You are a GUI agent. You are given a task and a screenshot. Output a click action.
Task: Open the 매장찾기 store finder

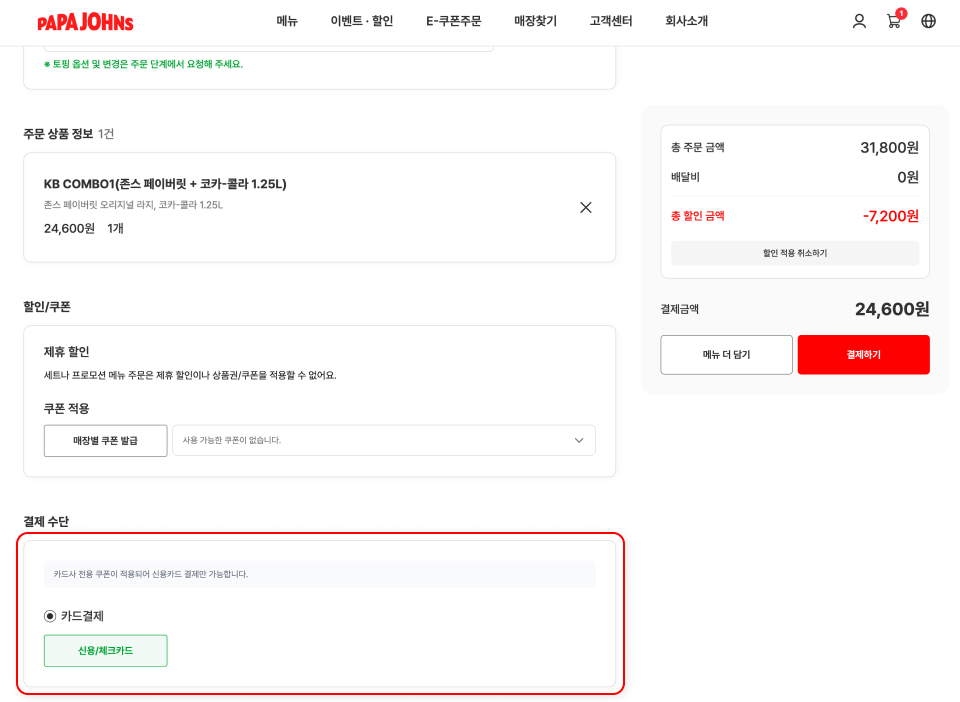pyautogui.click(x=535, y=21)
